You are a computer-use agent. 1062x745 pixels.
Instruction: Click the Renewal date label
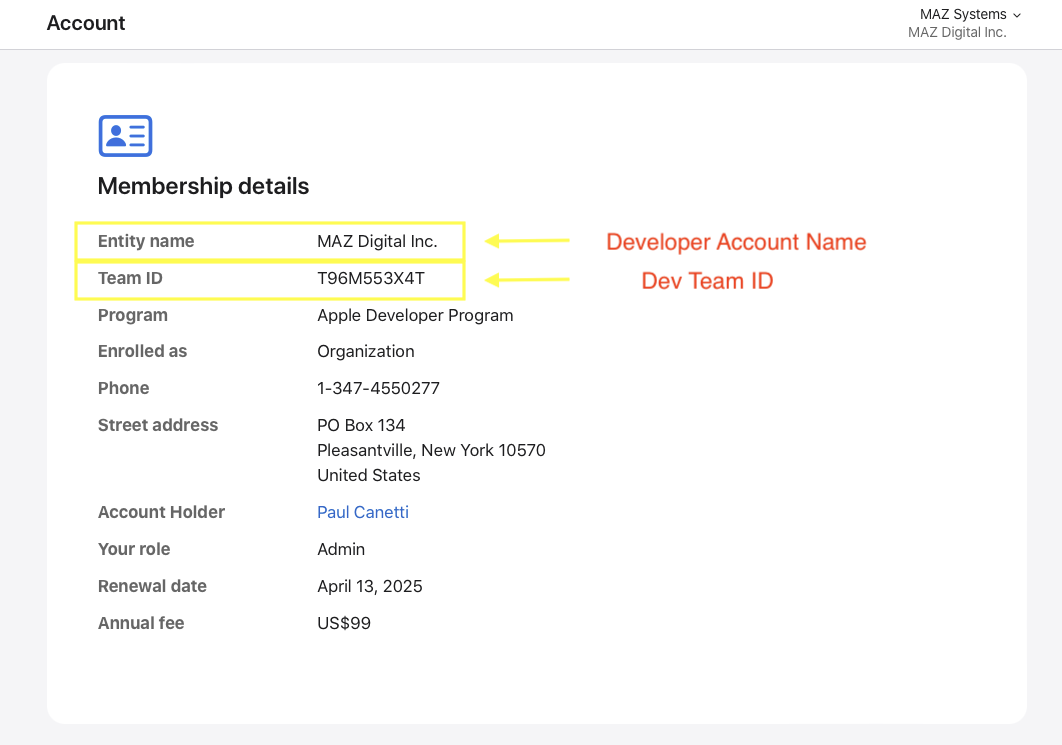[x=152, y=587]
